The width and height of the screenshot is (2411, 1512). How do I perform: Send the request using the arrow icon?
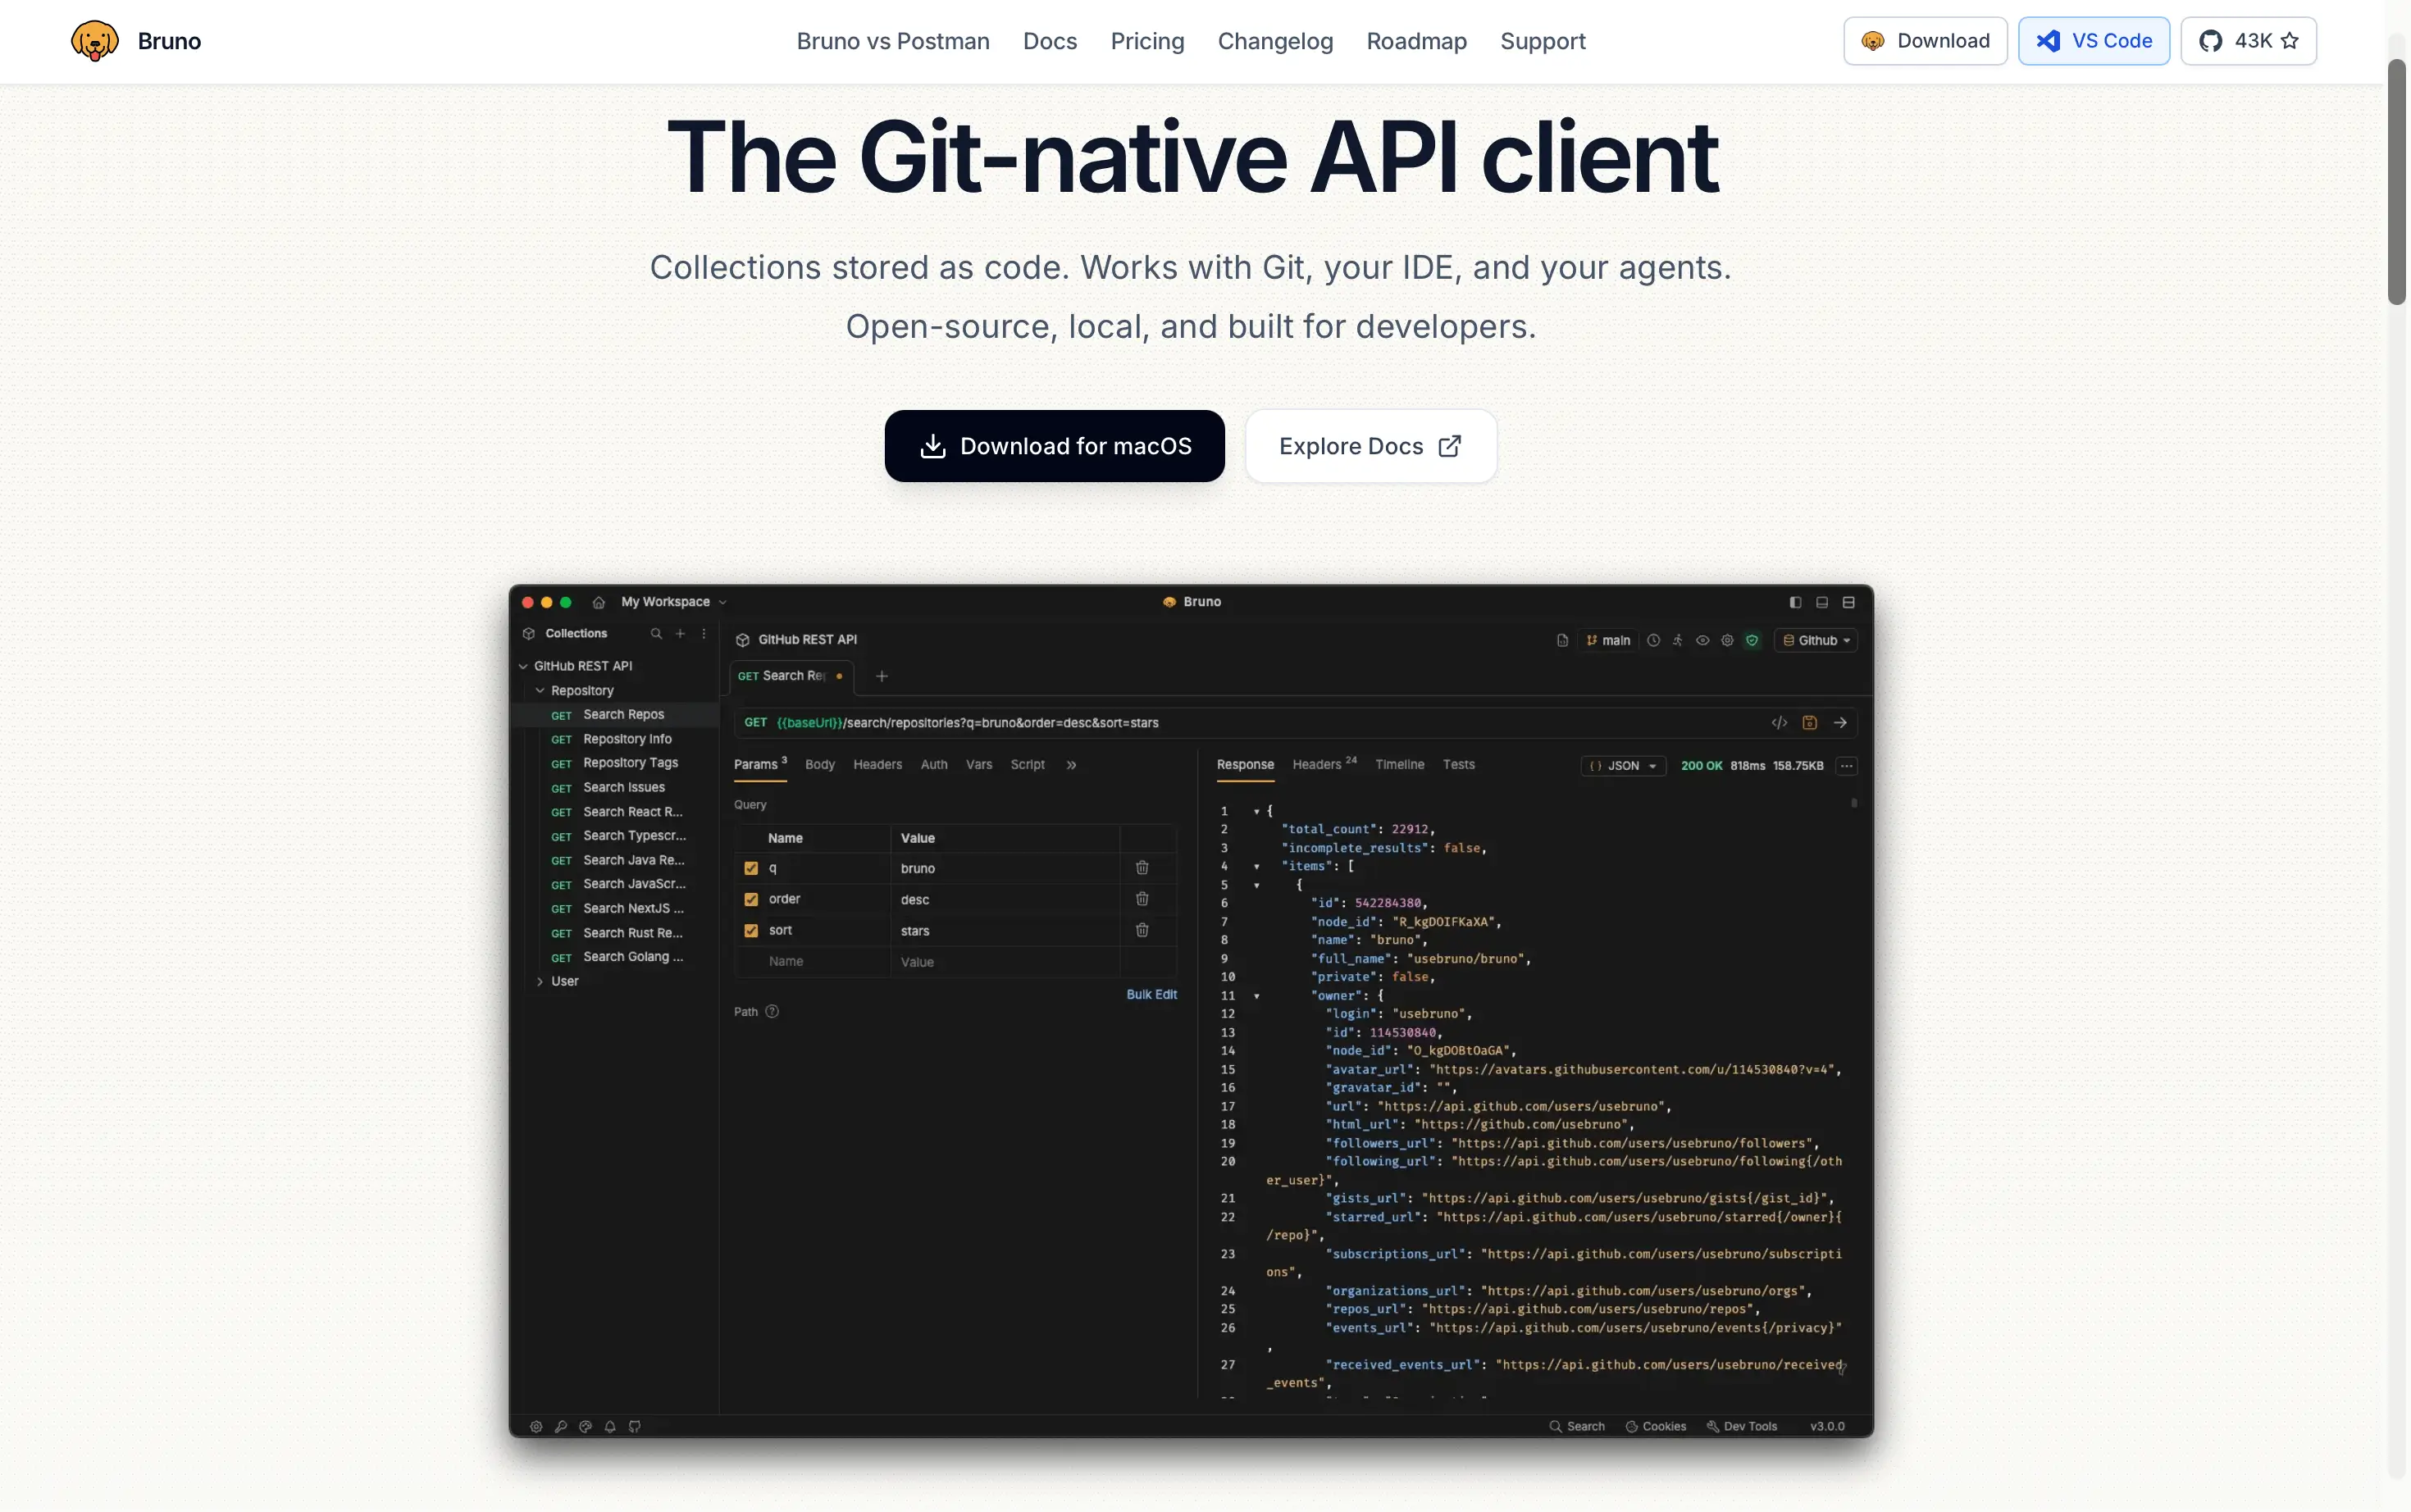click(1840, 723)
